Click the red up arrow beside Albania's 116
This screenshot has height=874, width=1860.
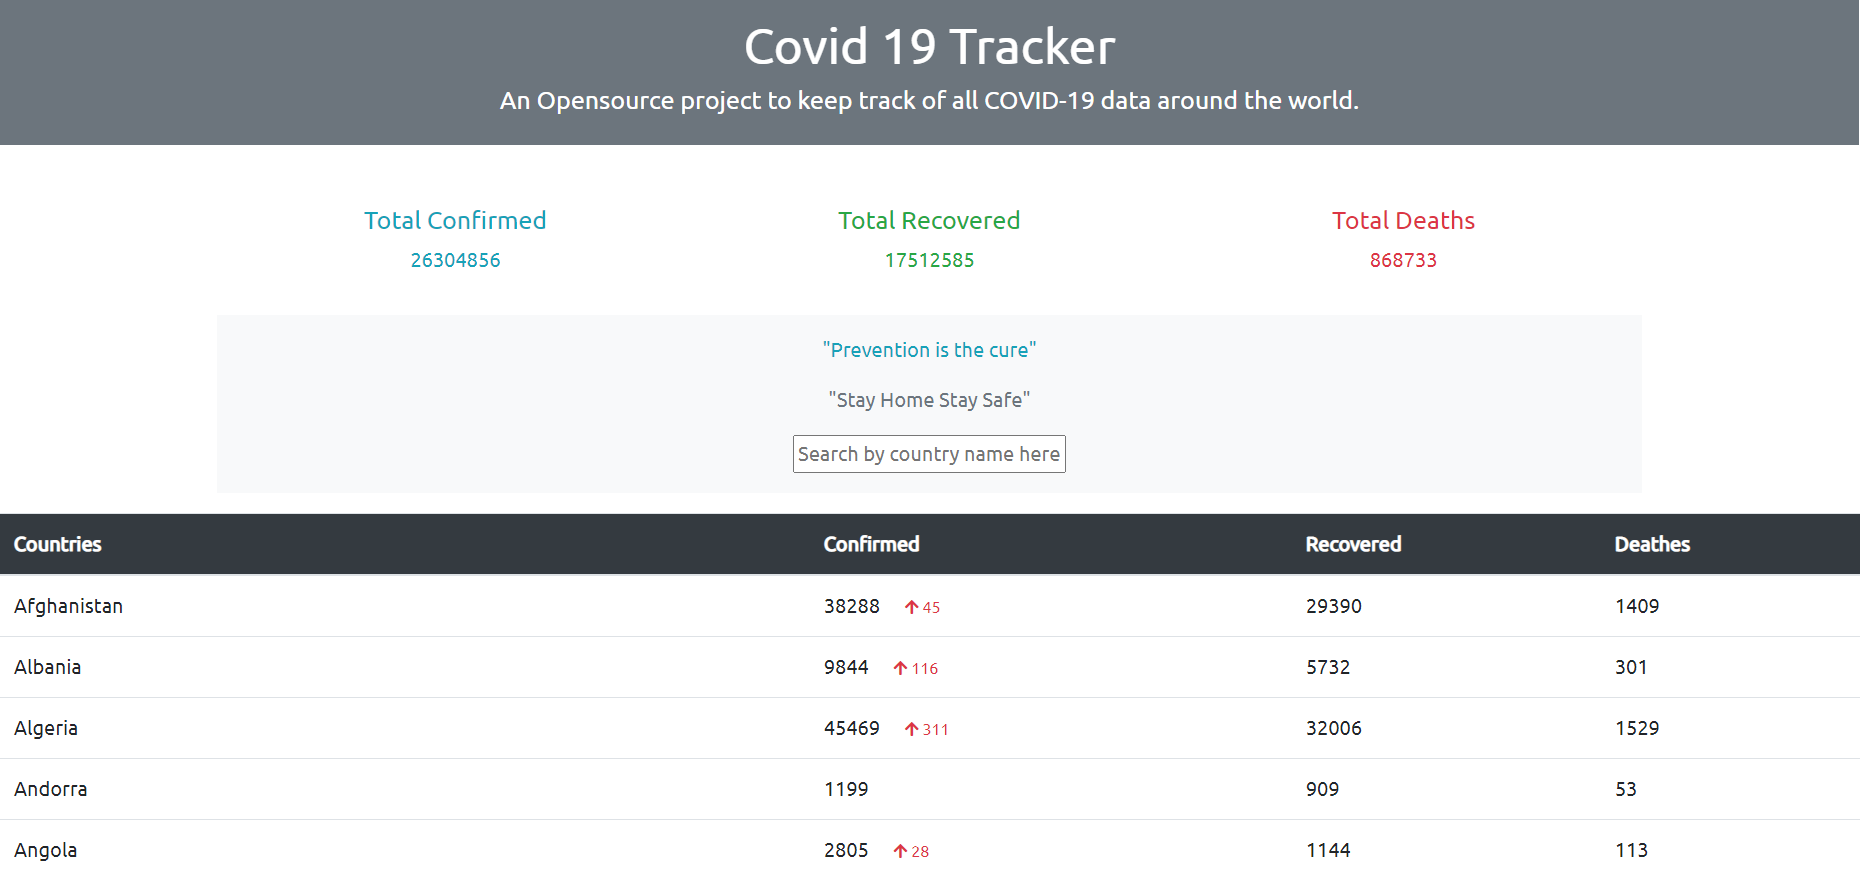[x=900, y=668]
